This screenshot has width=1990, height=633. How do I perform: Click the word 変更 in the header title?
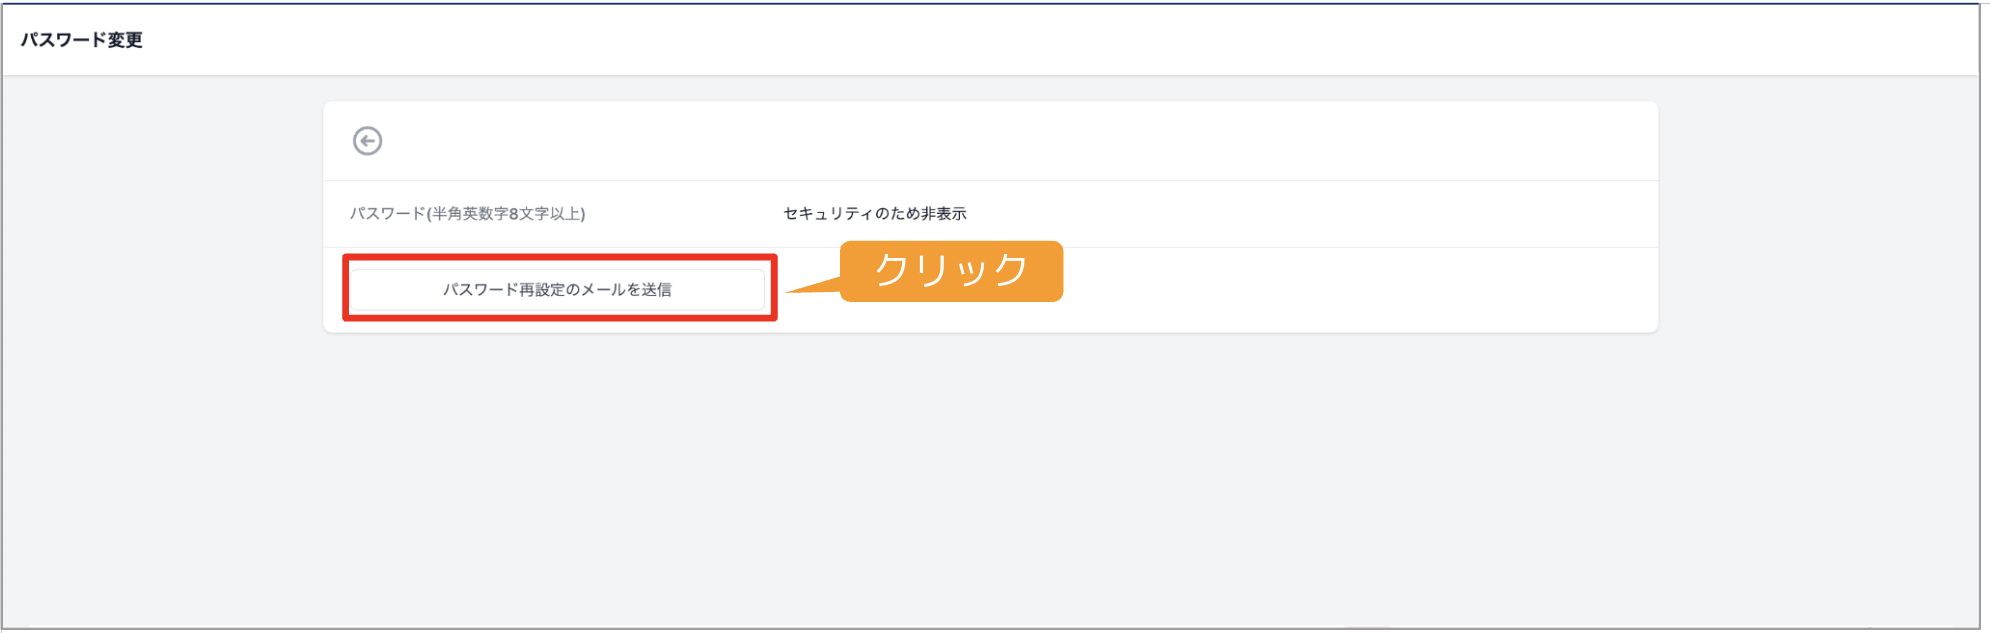125,40
